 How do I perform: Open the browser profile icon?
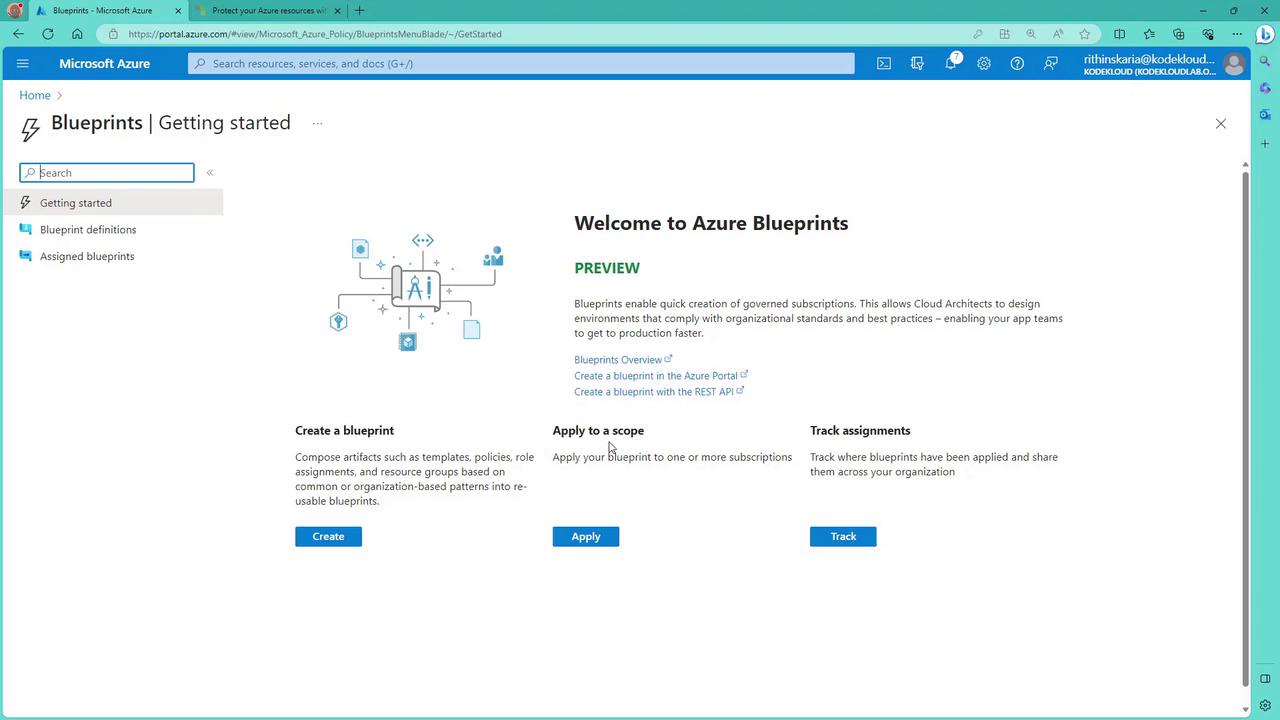tap(14, 10)
